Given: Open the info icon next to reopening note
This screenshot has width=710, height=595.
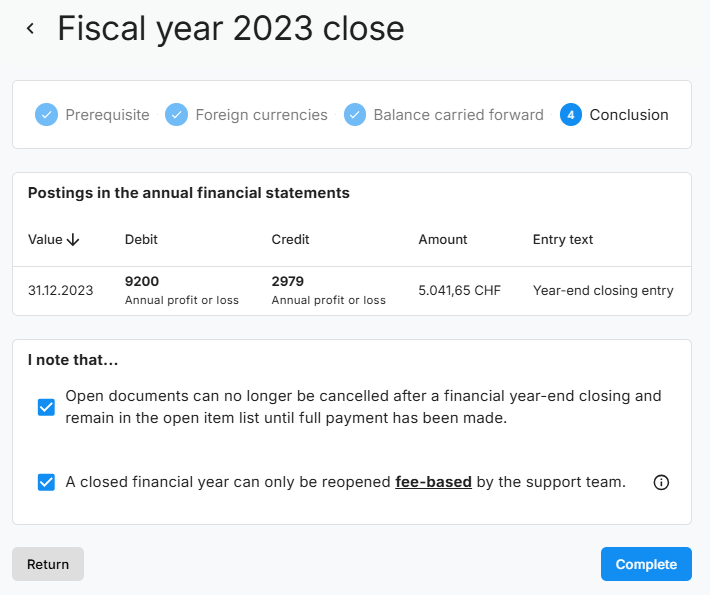Looking at the screenshot, I should pyautogui.click(x=661, y=482).
